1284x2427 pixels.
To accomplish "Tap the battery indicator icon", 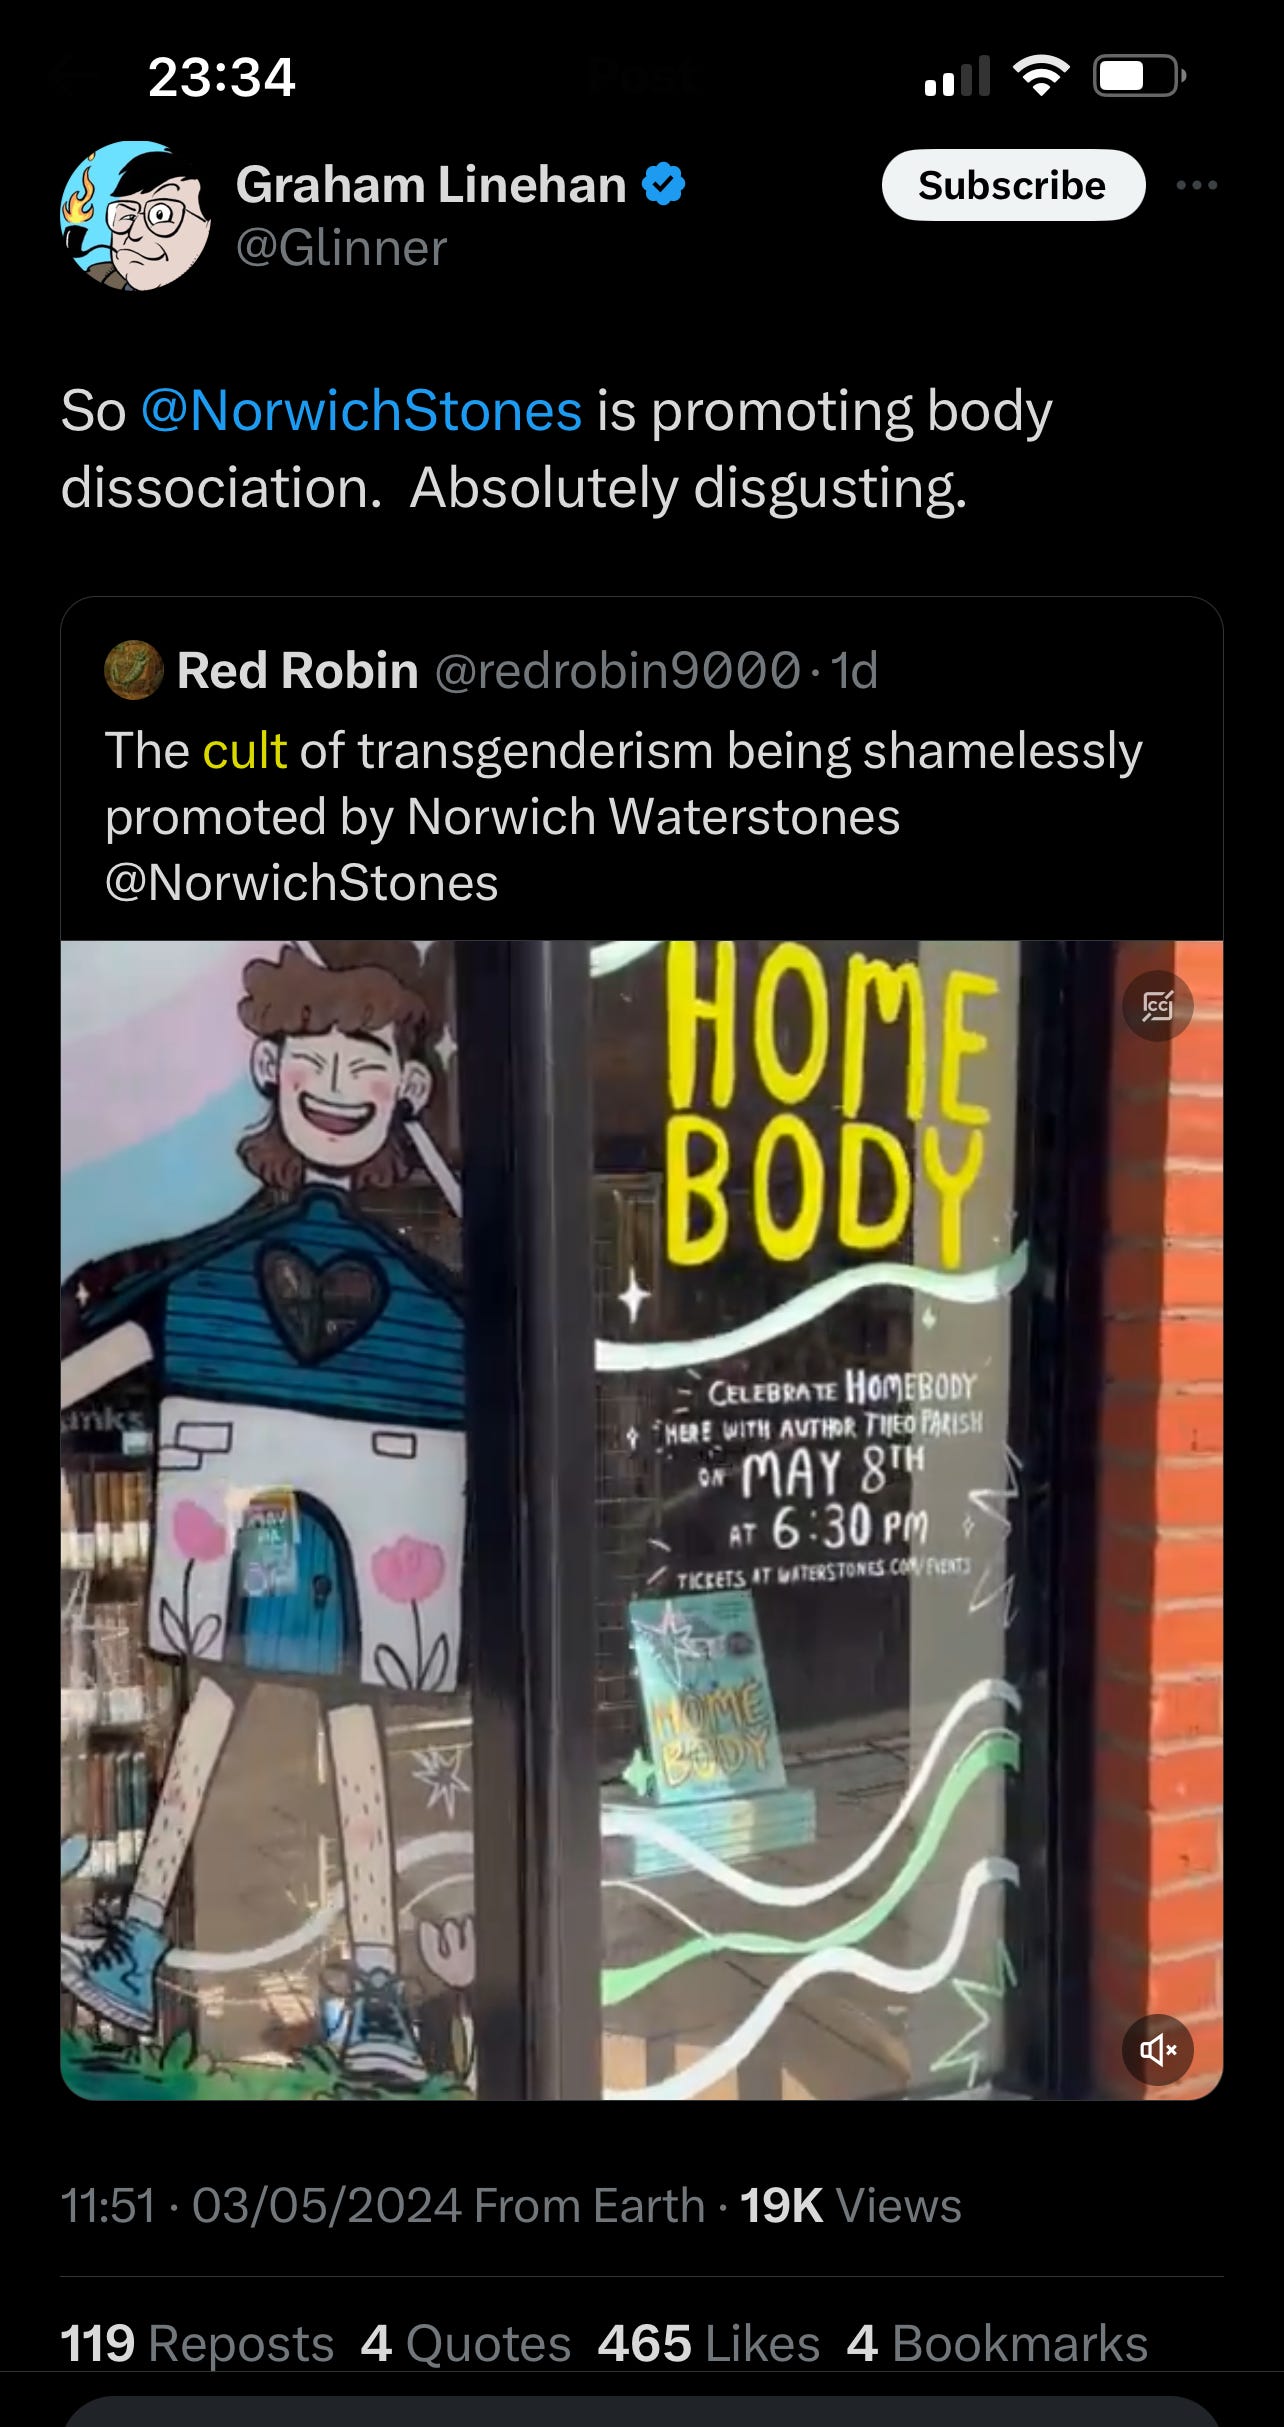I will click(x=1139, y=76).
